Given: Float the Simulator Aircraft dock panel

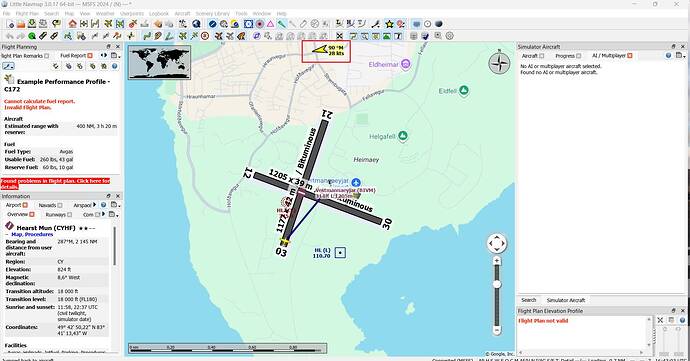Looking at the screenshot, I should pyautogui.click(x=673, y=46).
